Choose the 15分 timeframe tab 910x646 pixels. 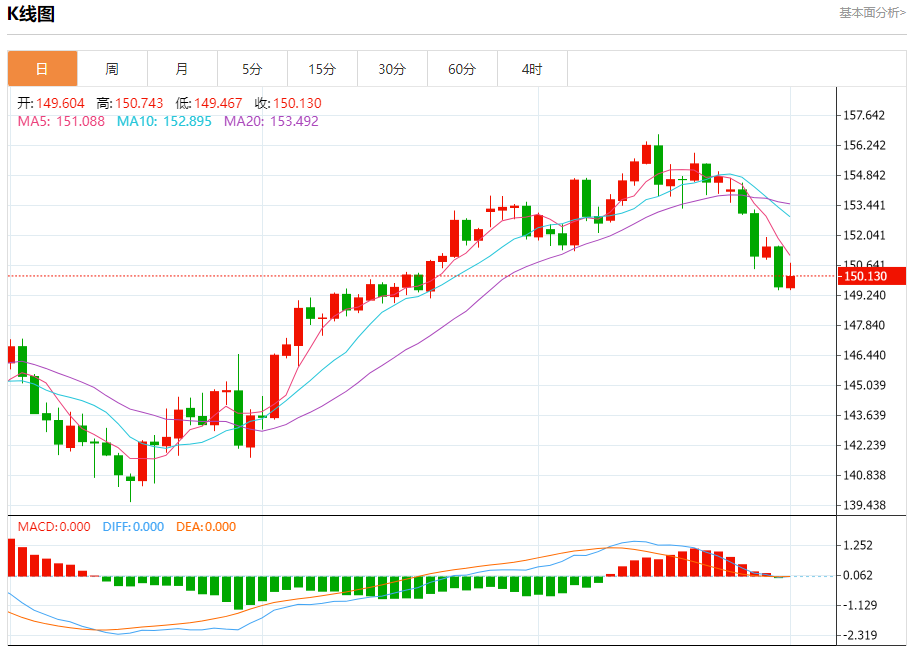click(x=322, y=69)
